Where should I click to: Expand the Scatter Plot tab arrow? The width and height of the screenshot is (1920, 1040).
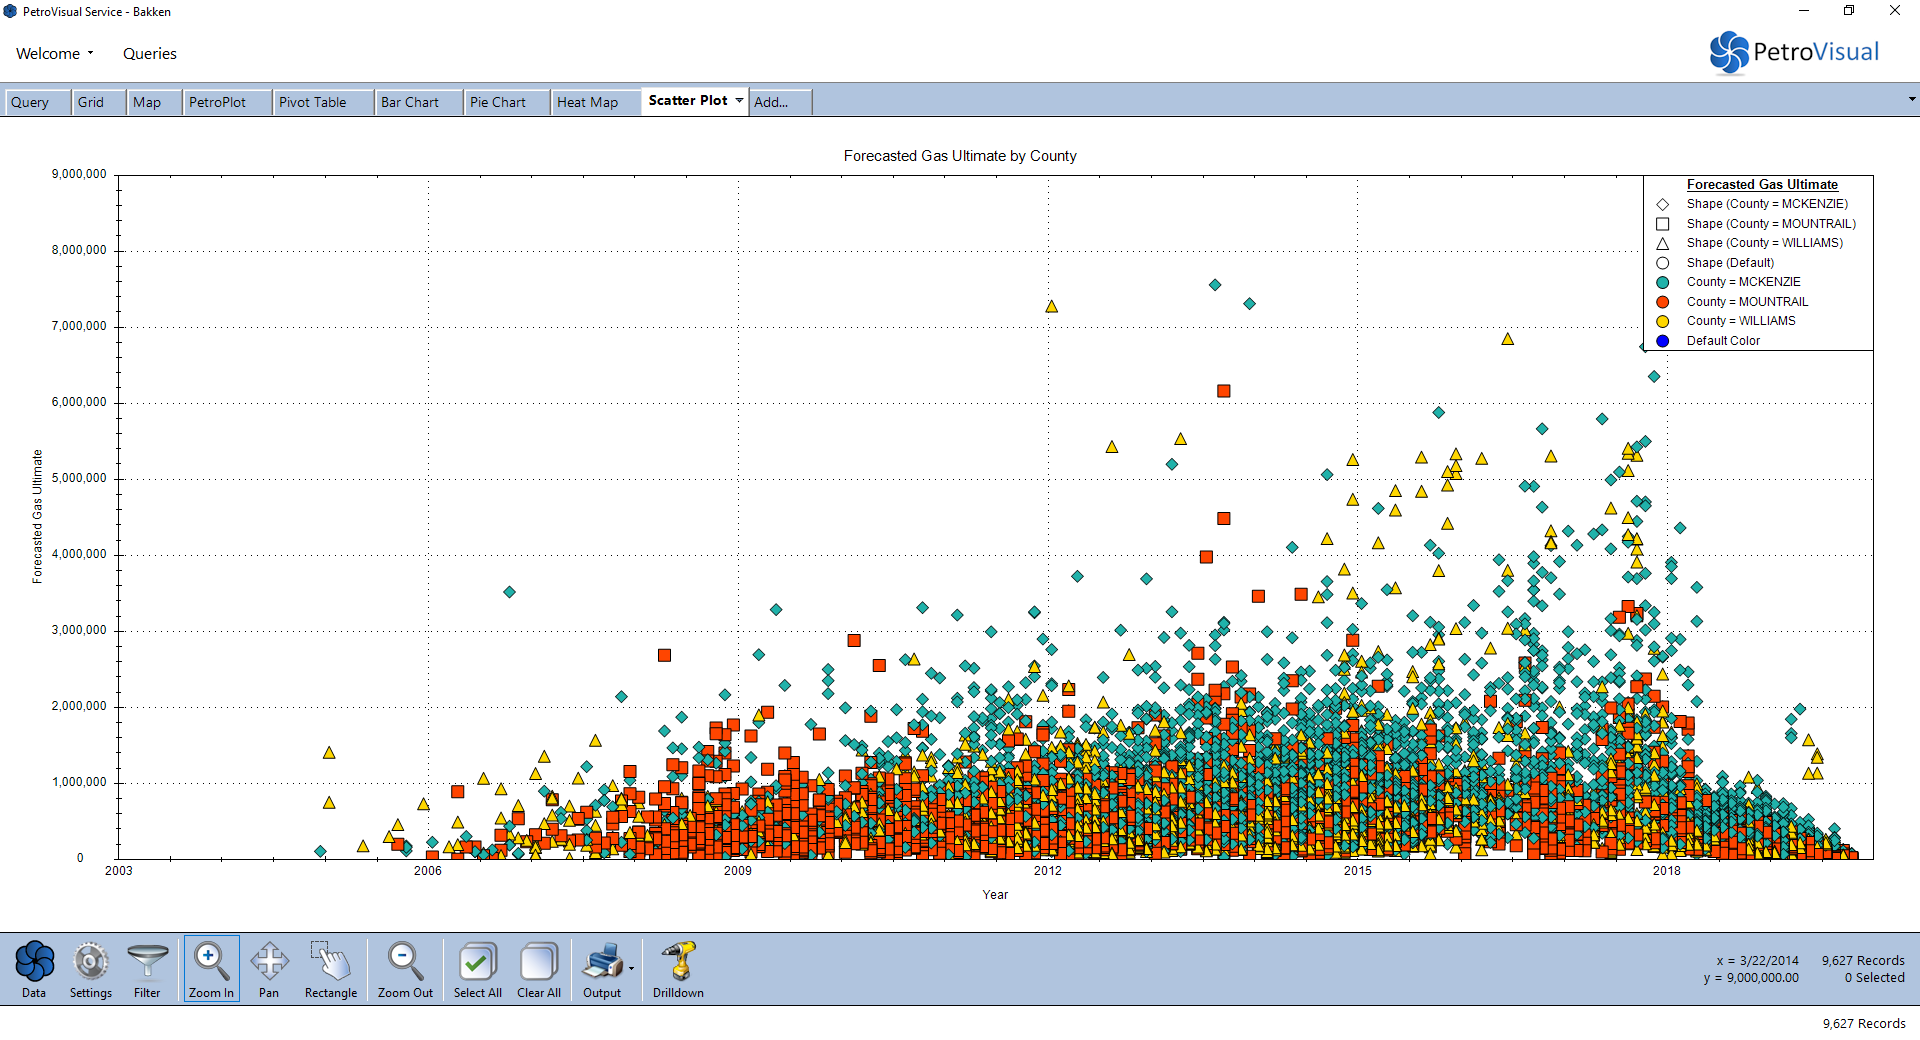(739, 101)
